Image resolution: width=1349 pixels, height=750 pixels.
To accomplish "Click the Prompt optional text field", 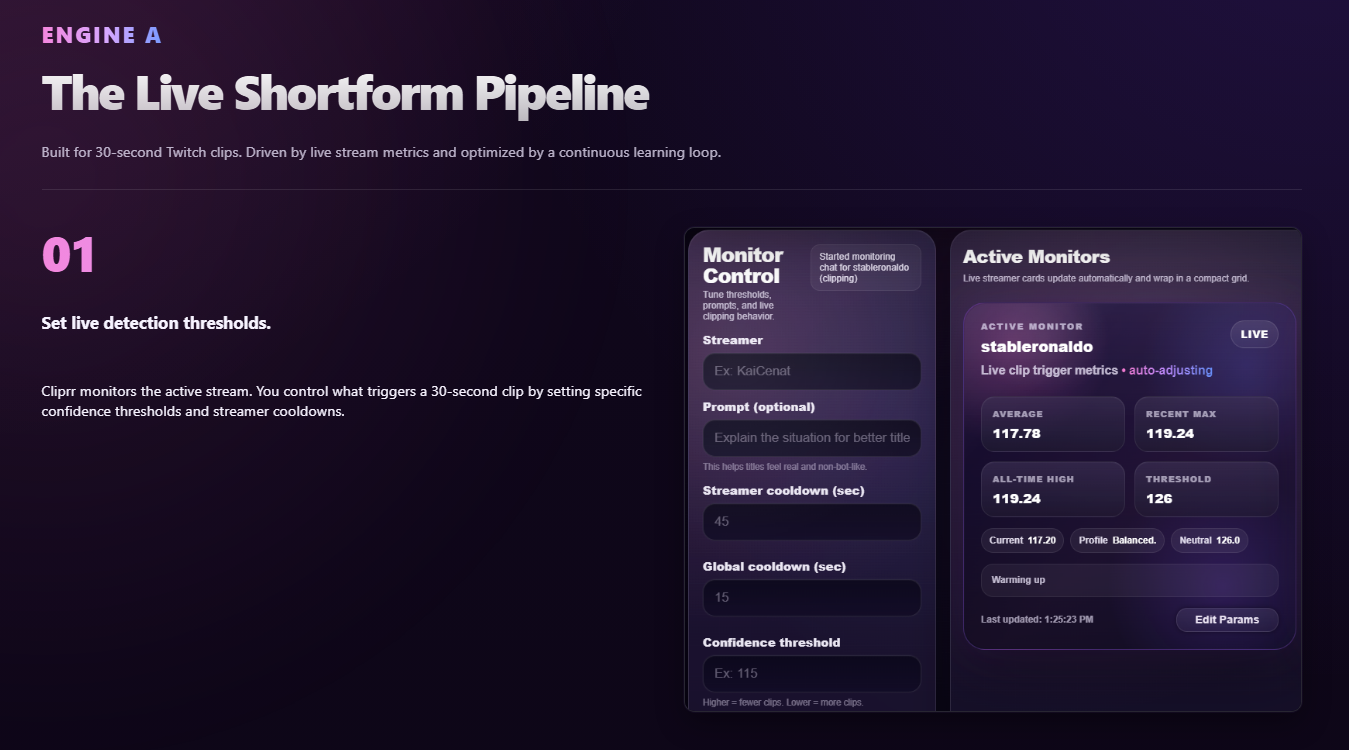I will click(x=811, y=438).
